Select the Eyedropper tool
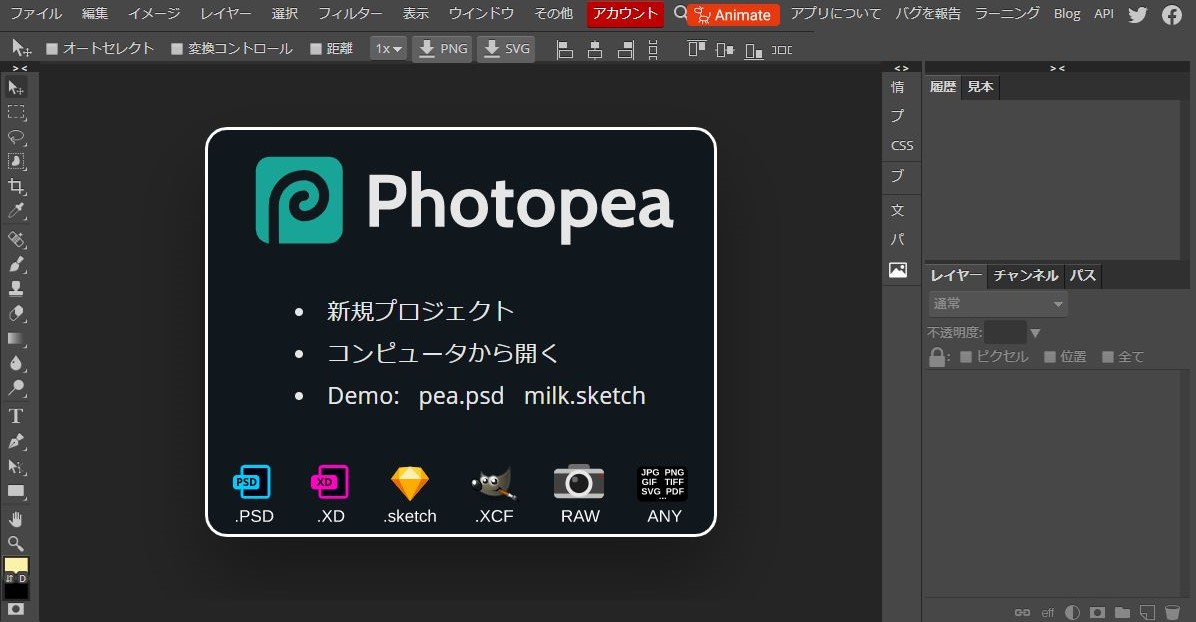The image size is (1196, 622). pyautogui.click(x=16, y=211)
